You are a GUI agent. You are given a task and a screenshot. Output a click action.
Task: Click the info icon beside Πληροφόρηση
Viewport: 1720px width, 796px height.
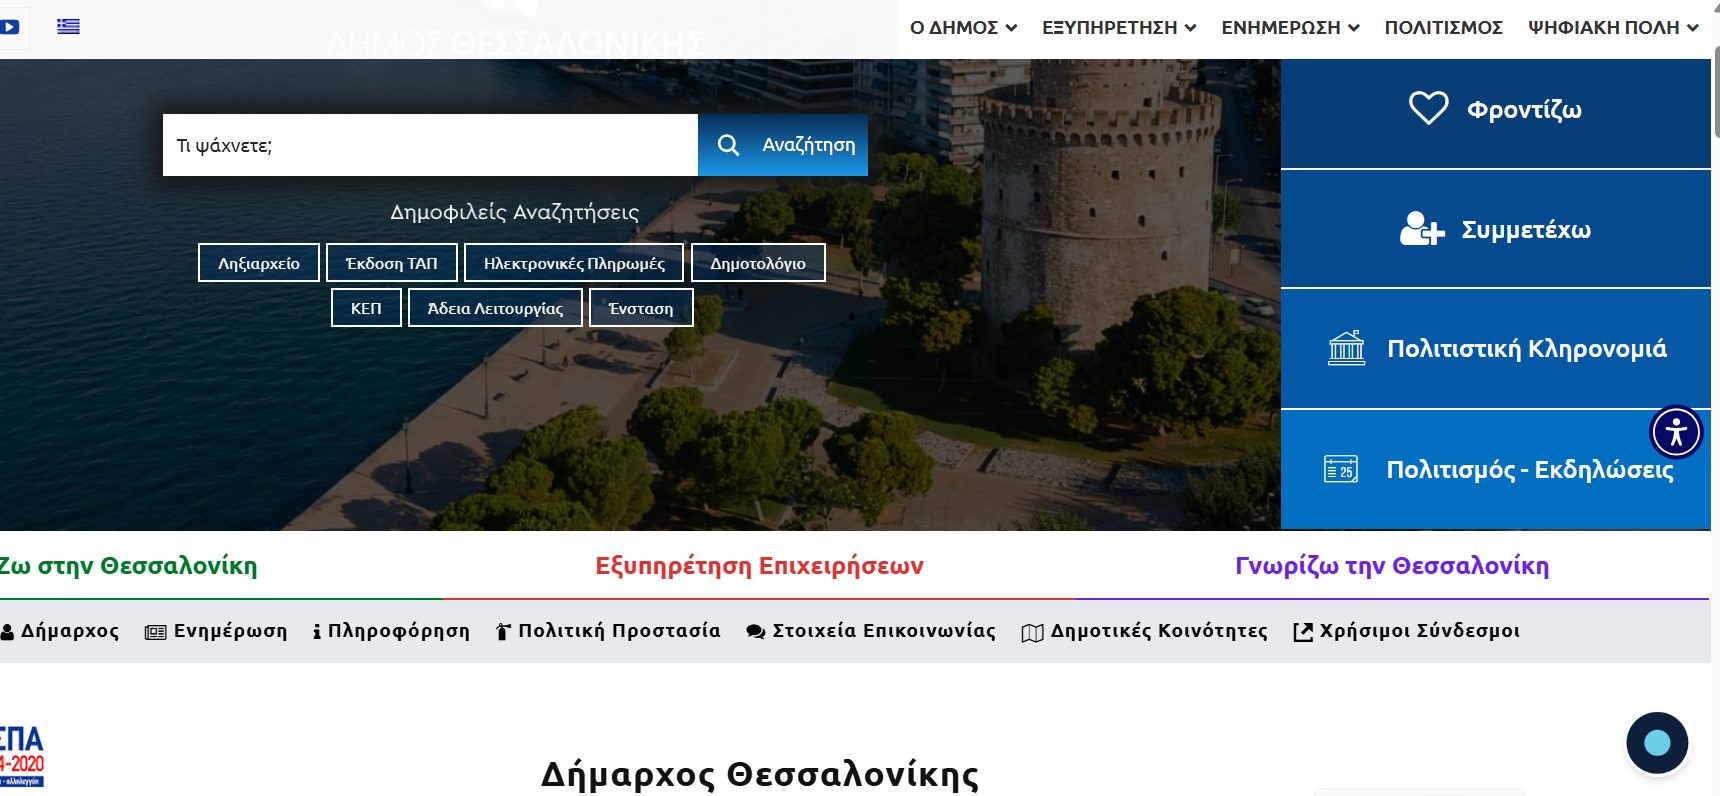317,632
